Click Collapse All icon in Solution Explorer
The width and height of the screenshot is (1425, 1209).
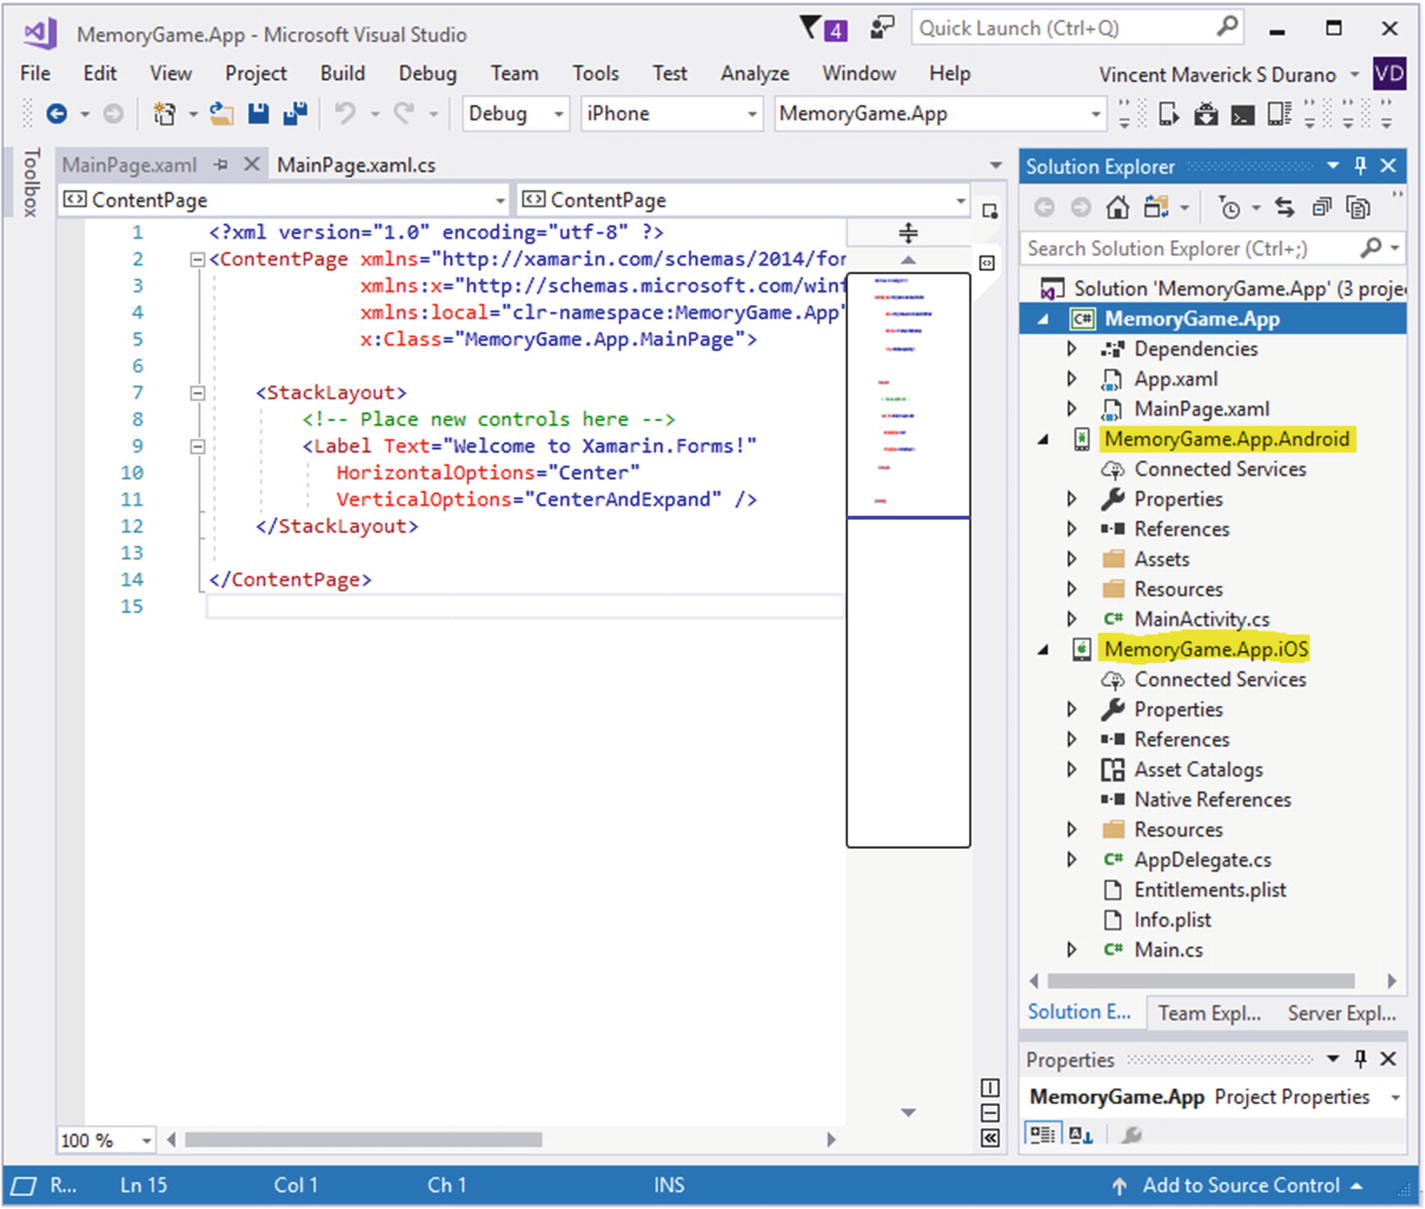click(1322, 208)
